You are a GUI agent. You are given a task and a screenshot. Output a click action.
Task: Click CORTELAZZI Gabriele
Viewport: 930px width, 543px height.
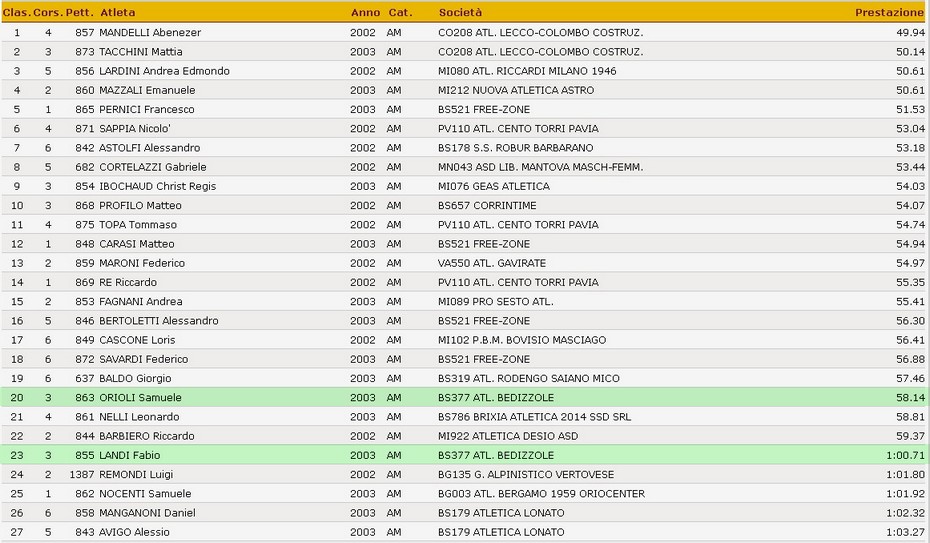coord(153,167)
